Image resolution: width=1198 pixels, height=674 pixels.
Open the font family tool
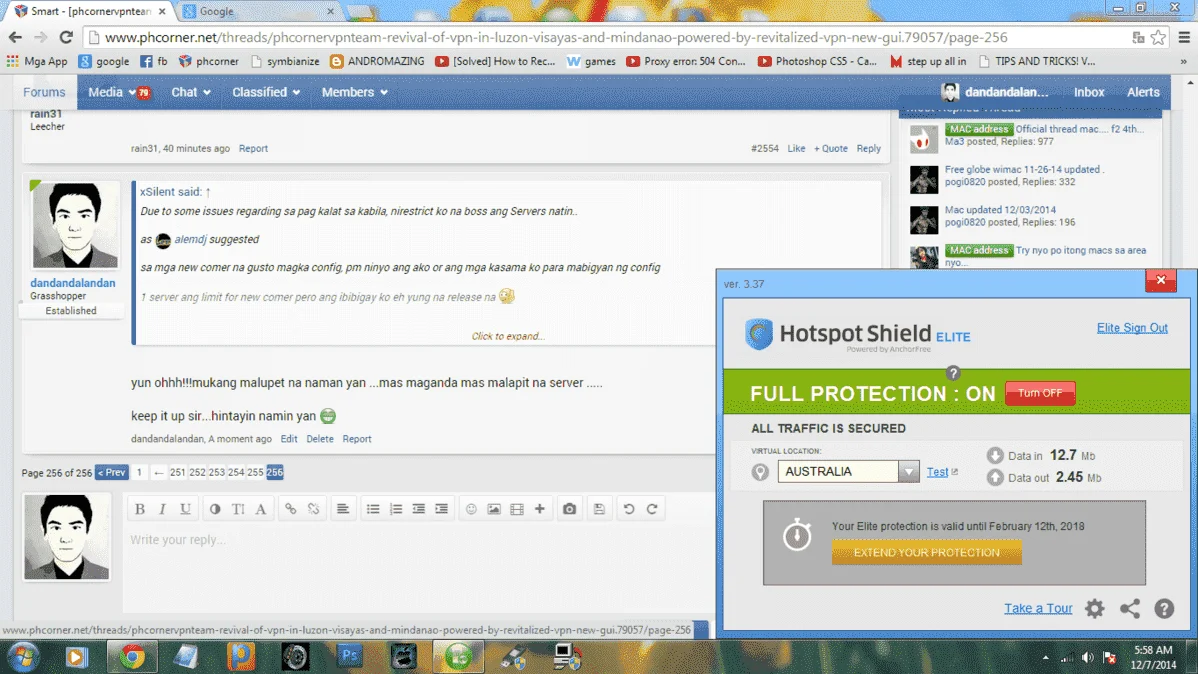point(261,509)
